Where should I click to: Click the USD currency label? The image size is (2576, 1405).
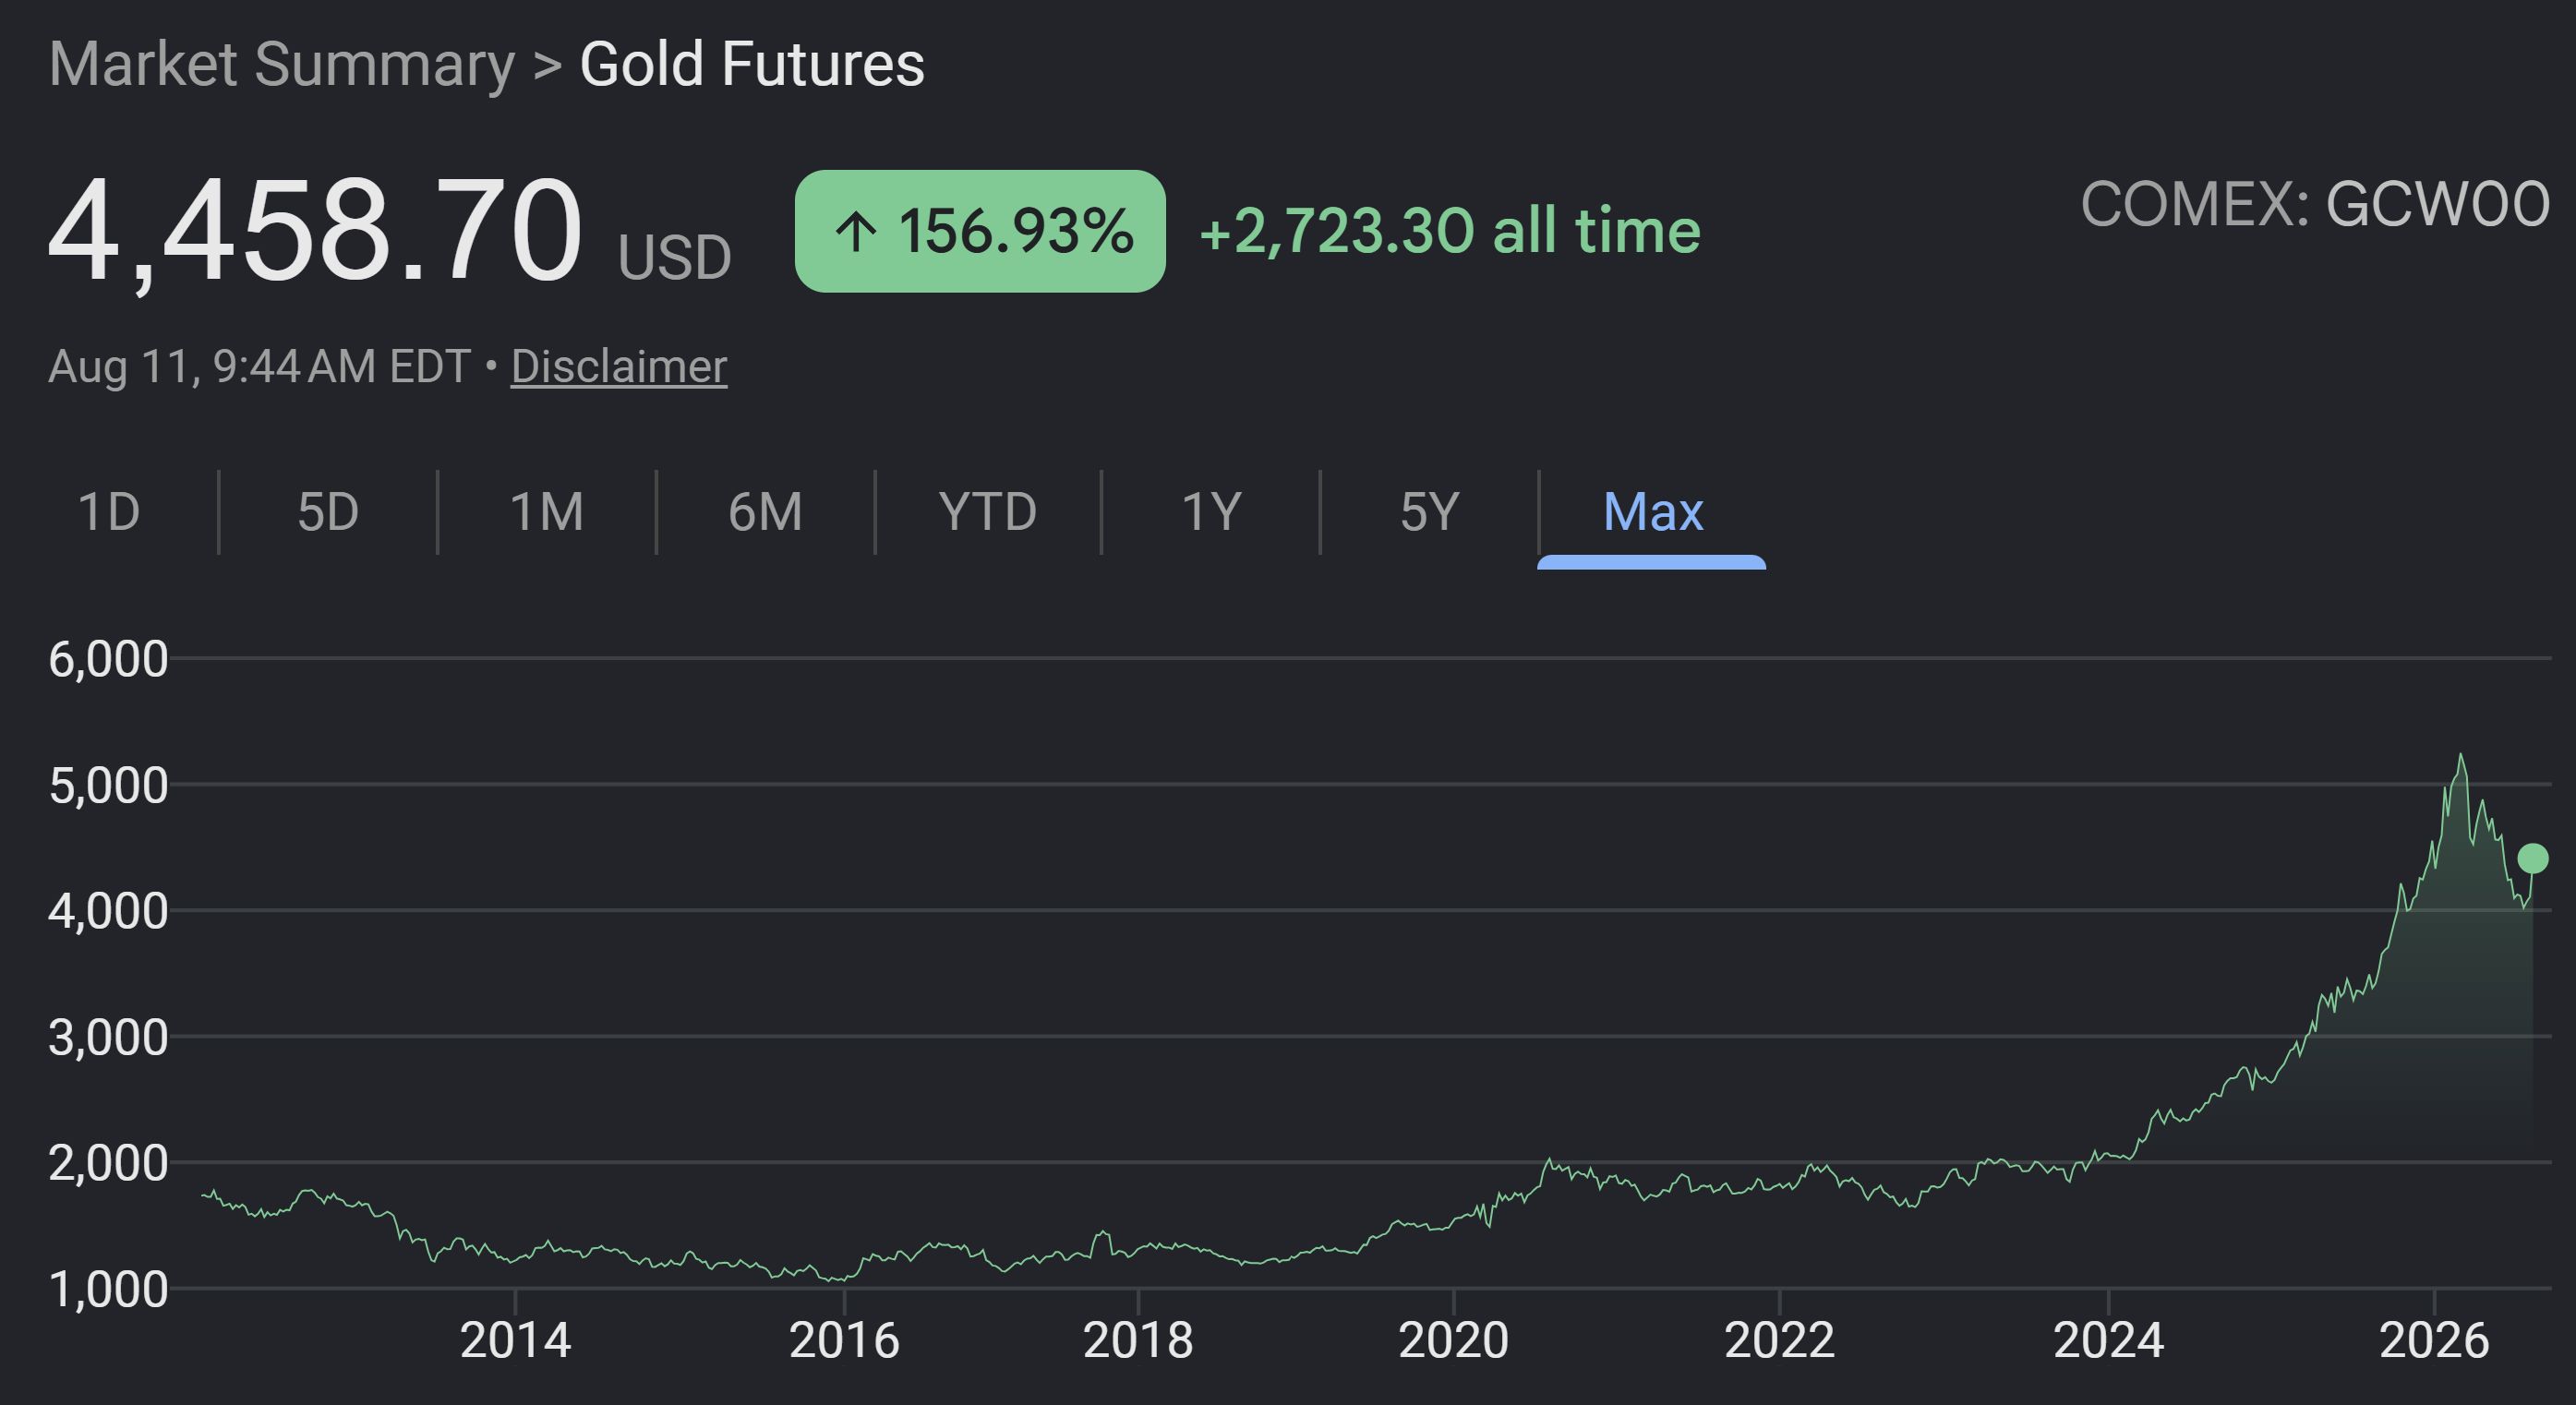pyautogui.click(x=675, y=258)
